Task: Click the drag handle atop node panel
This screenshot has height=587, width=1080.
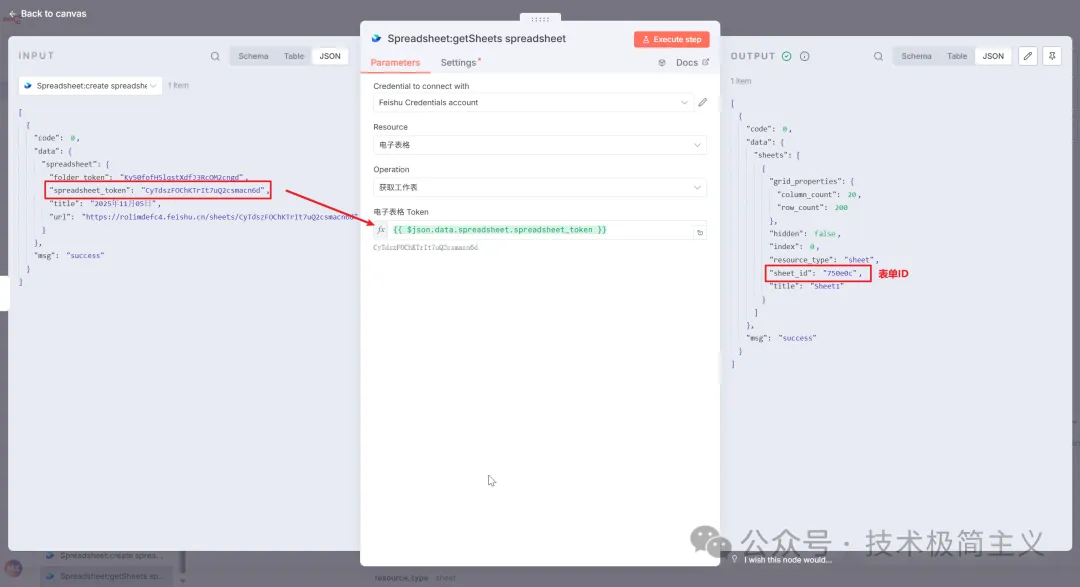Action: (x=540, y=19)
